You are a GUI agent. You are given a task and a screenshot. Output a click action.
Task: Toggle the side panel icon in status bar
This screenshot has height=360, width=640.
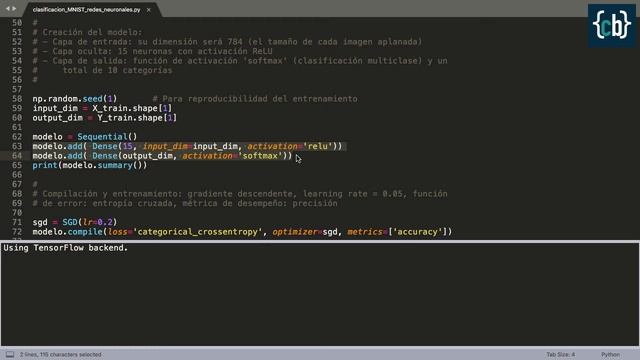(x=10, y=354)
